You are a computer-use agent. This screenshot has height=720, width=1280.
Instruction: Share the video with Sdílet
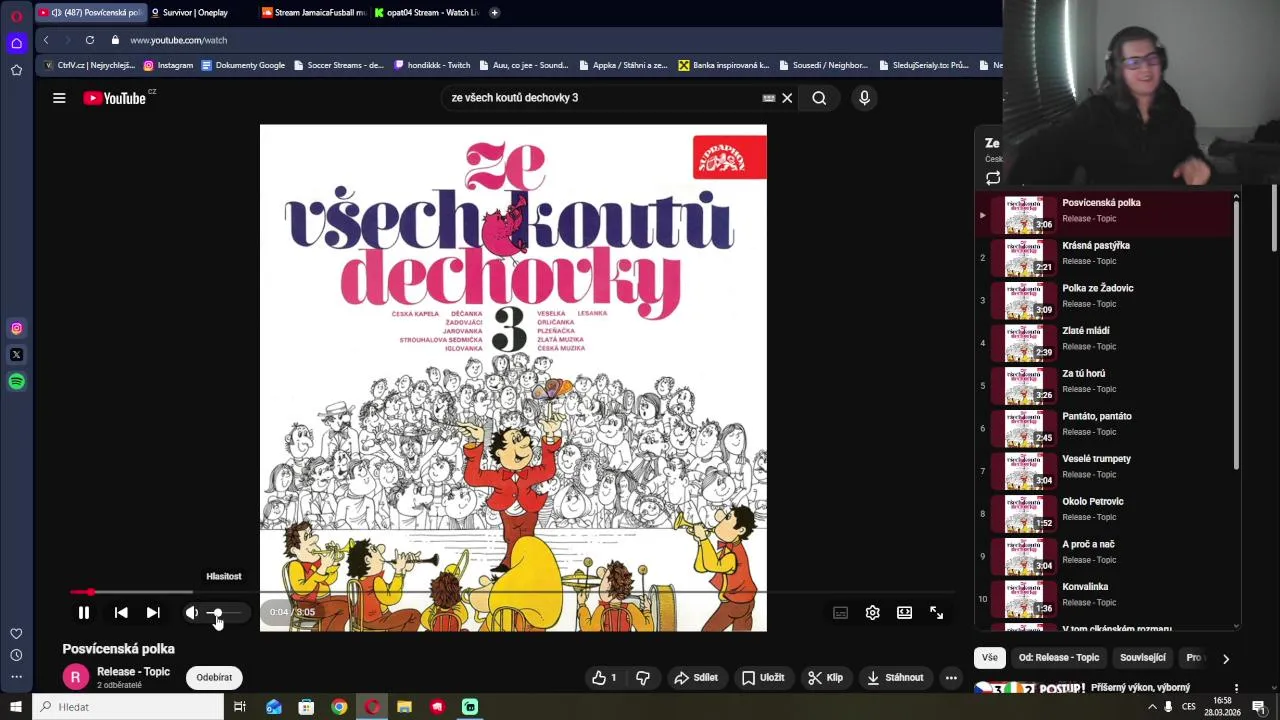pos(696,677)
